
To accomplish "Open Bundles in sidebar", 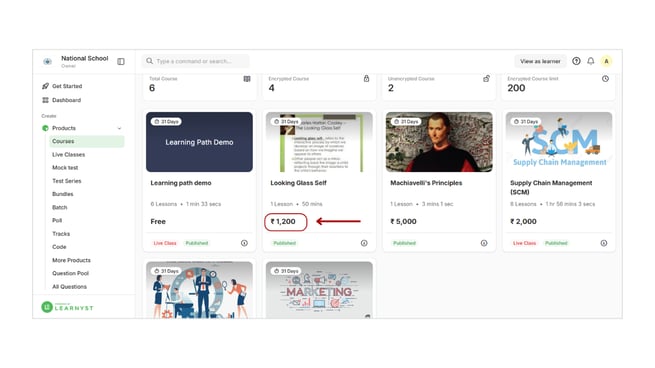I will [x=63, y=194].
